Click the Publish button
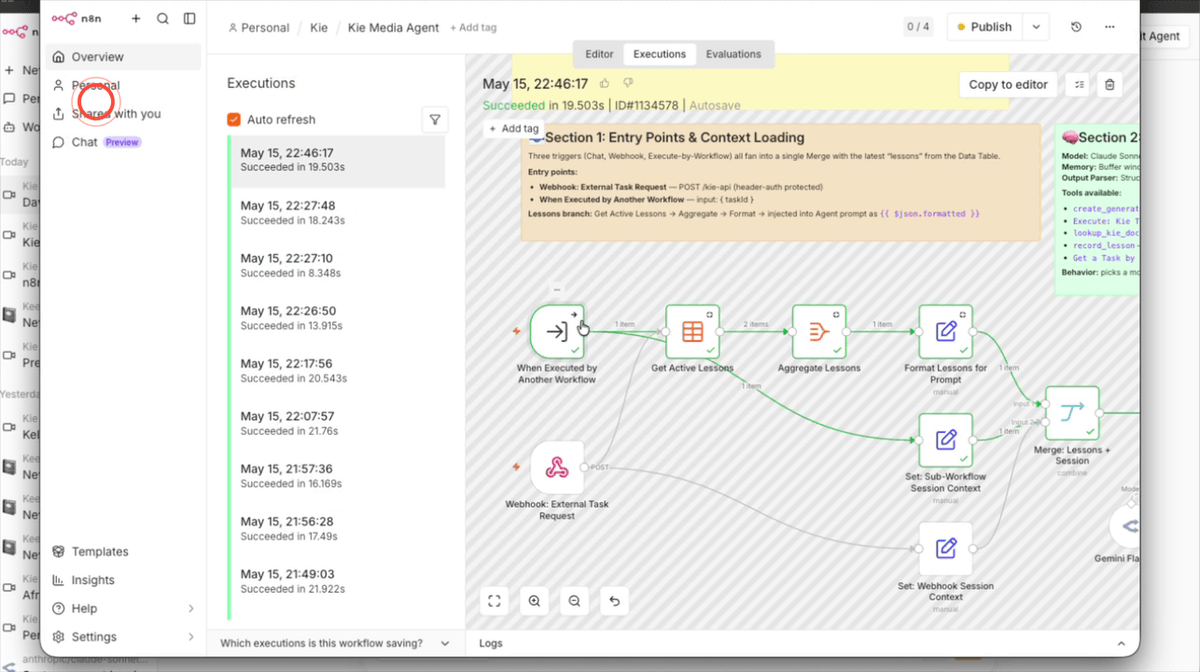The height and width of the screenshot is (672, 1200). pyautogui.click(x=985, y=27)
